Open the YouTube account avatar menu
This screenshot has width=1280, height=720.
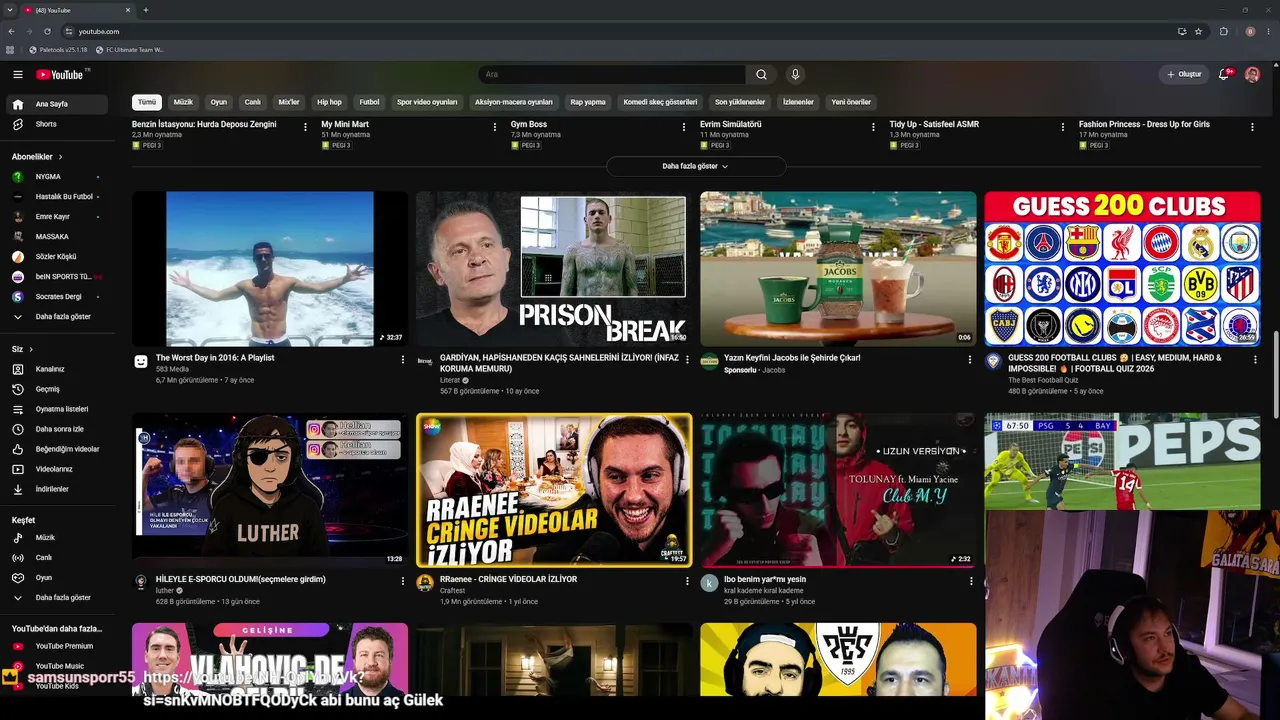point(1252,75)
